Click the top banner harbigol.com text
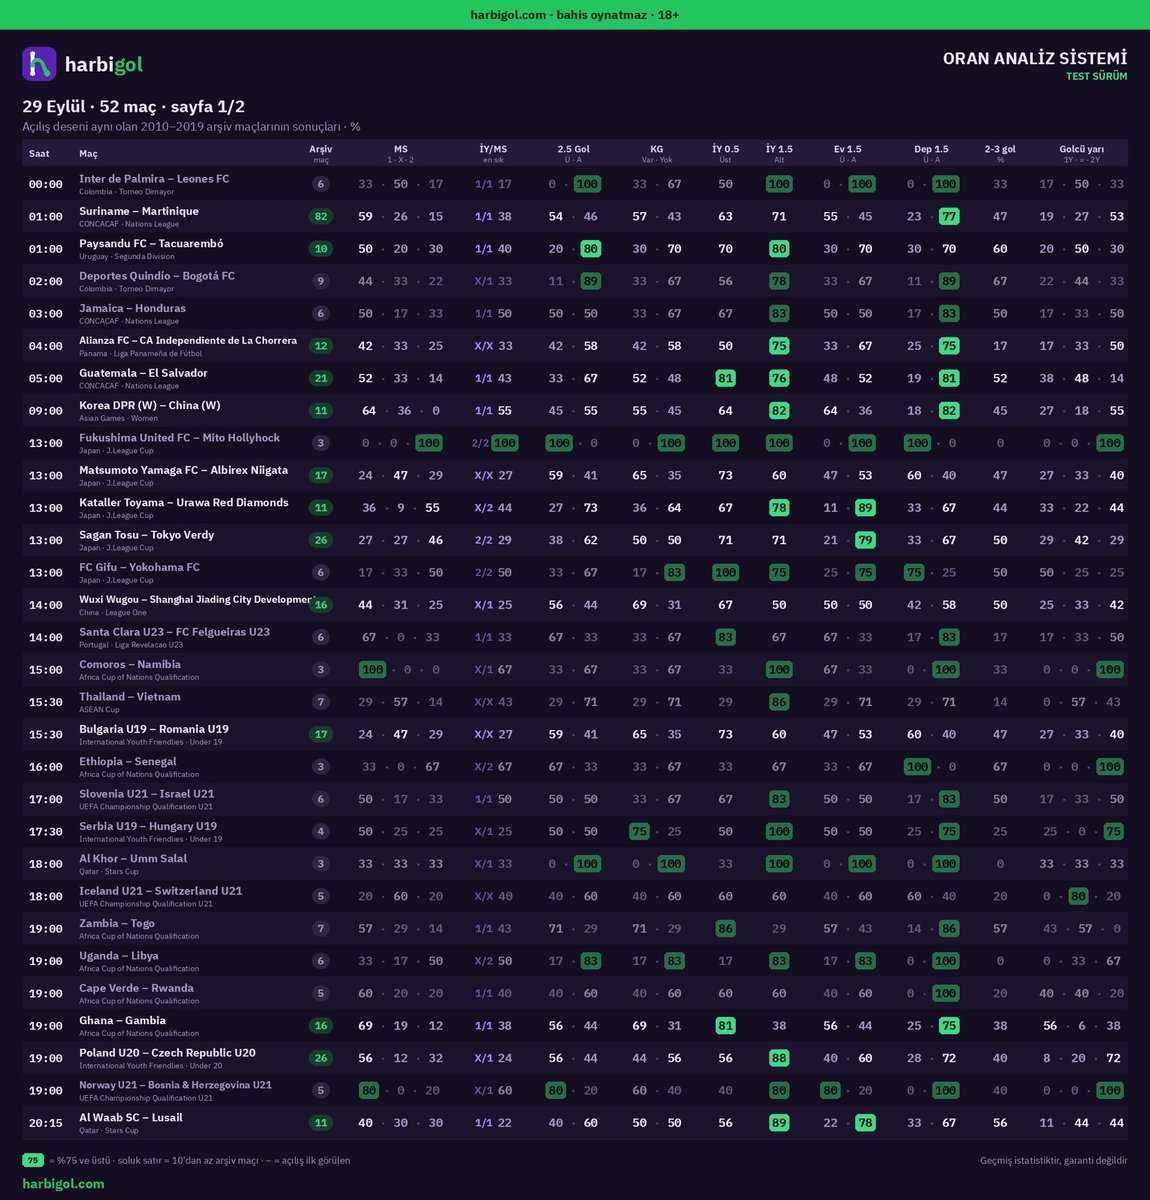 coord(508,15)
